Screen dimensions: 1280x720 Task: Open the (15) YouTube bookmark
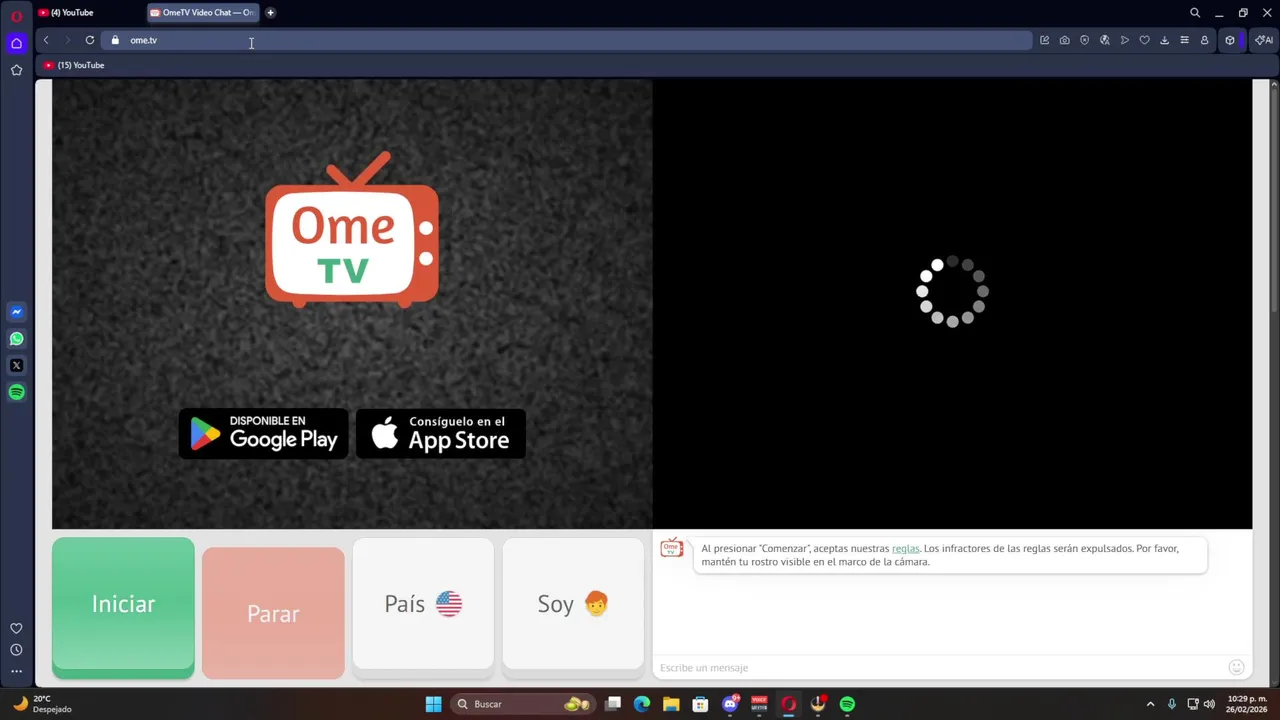tap(74, 65)
